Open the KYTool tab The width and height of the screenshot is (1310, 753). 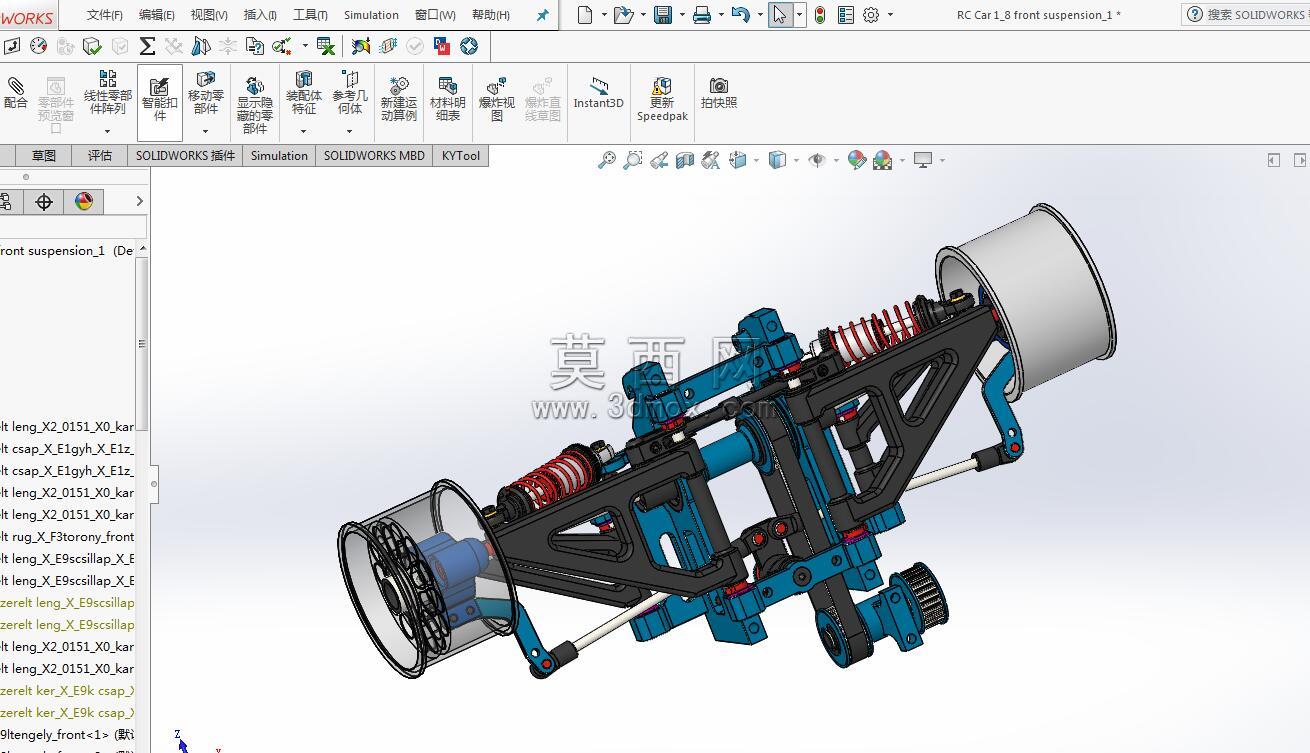point(461,156)
